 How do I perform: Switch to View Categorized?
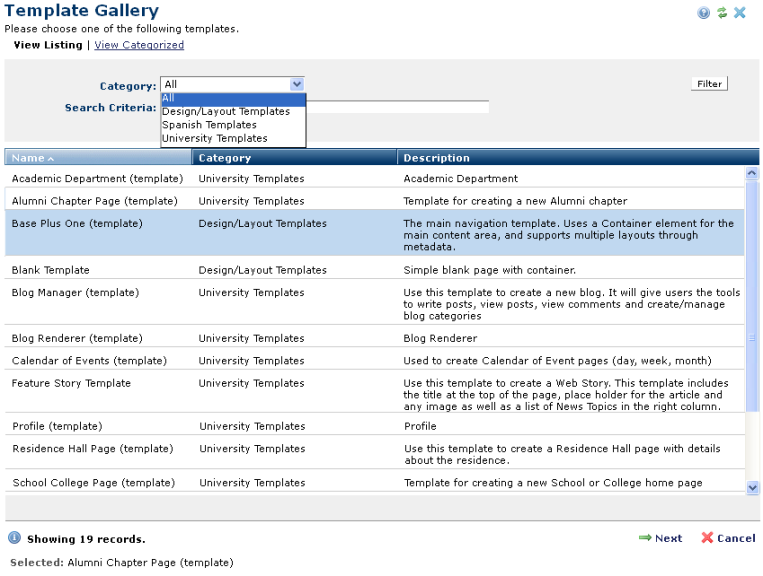[139, 45]
